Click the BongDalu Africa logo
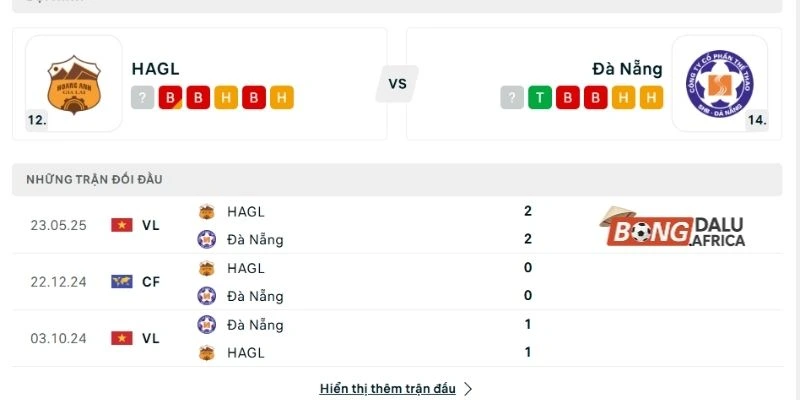The width and height of the screenshot is (800, 400). click(x=672, y=230)
